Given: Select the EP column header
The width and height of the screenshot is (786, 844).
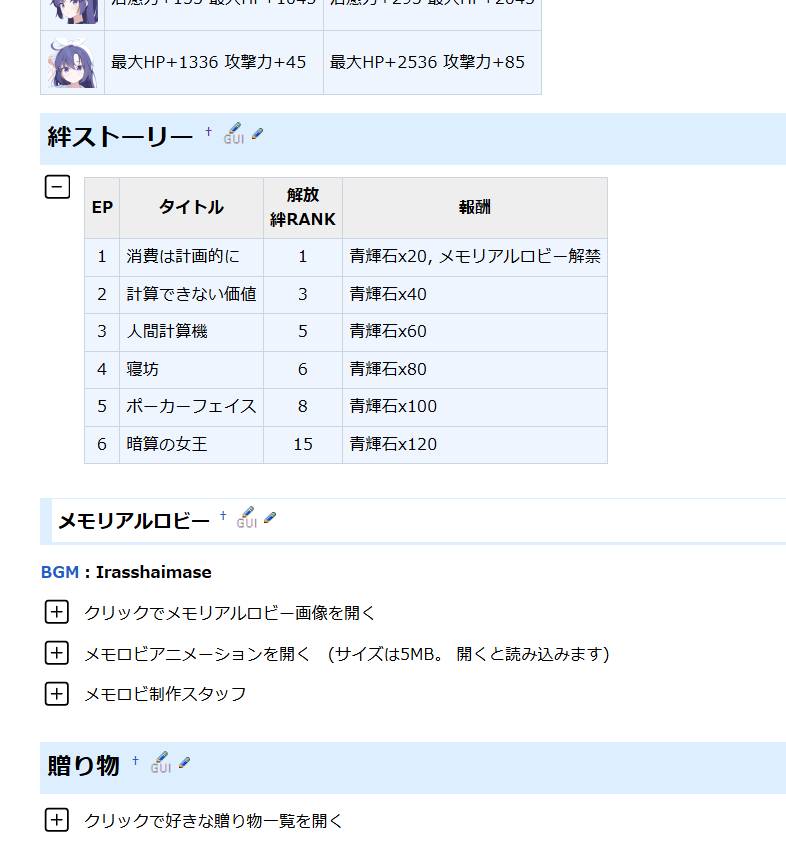Looking at the screenshot, I should coord(102,207).
